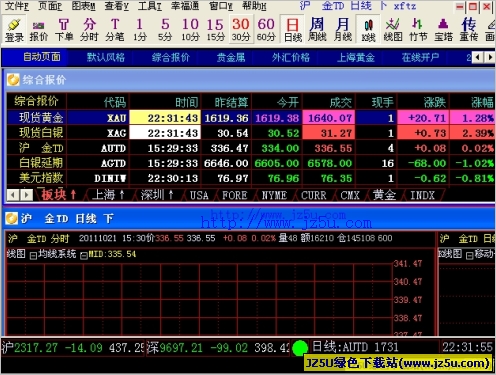Select the CMX market tab
This screenshot has height=375, width=496.
click(x=350, y=195)
